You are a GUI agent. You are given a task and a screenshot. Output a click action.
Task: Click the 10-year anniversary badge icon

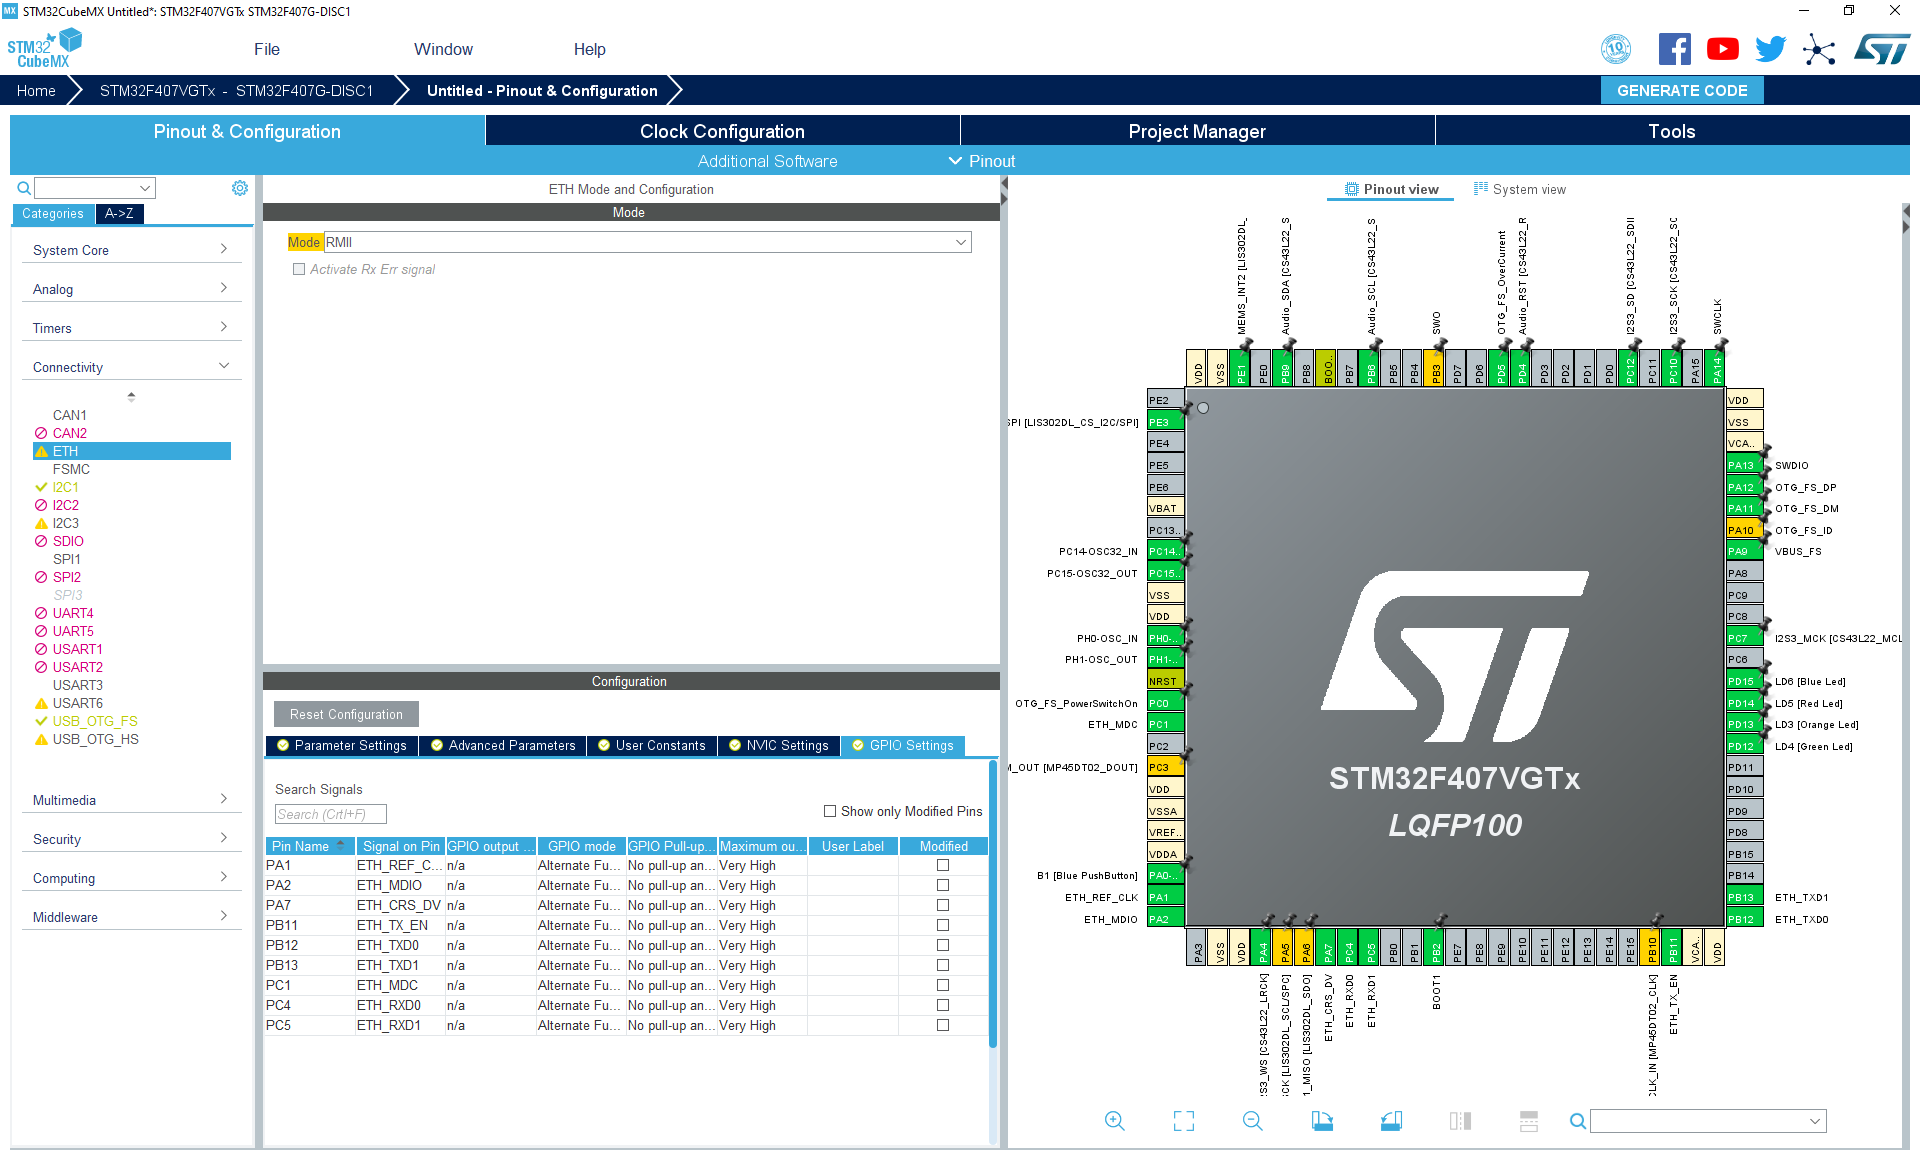click(1616, 49)
